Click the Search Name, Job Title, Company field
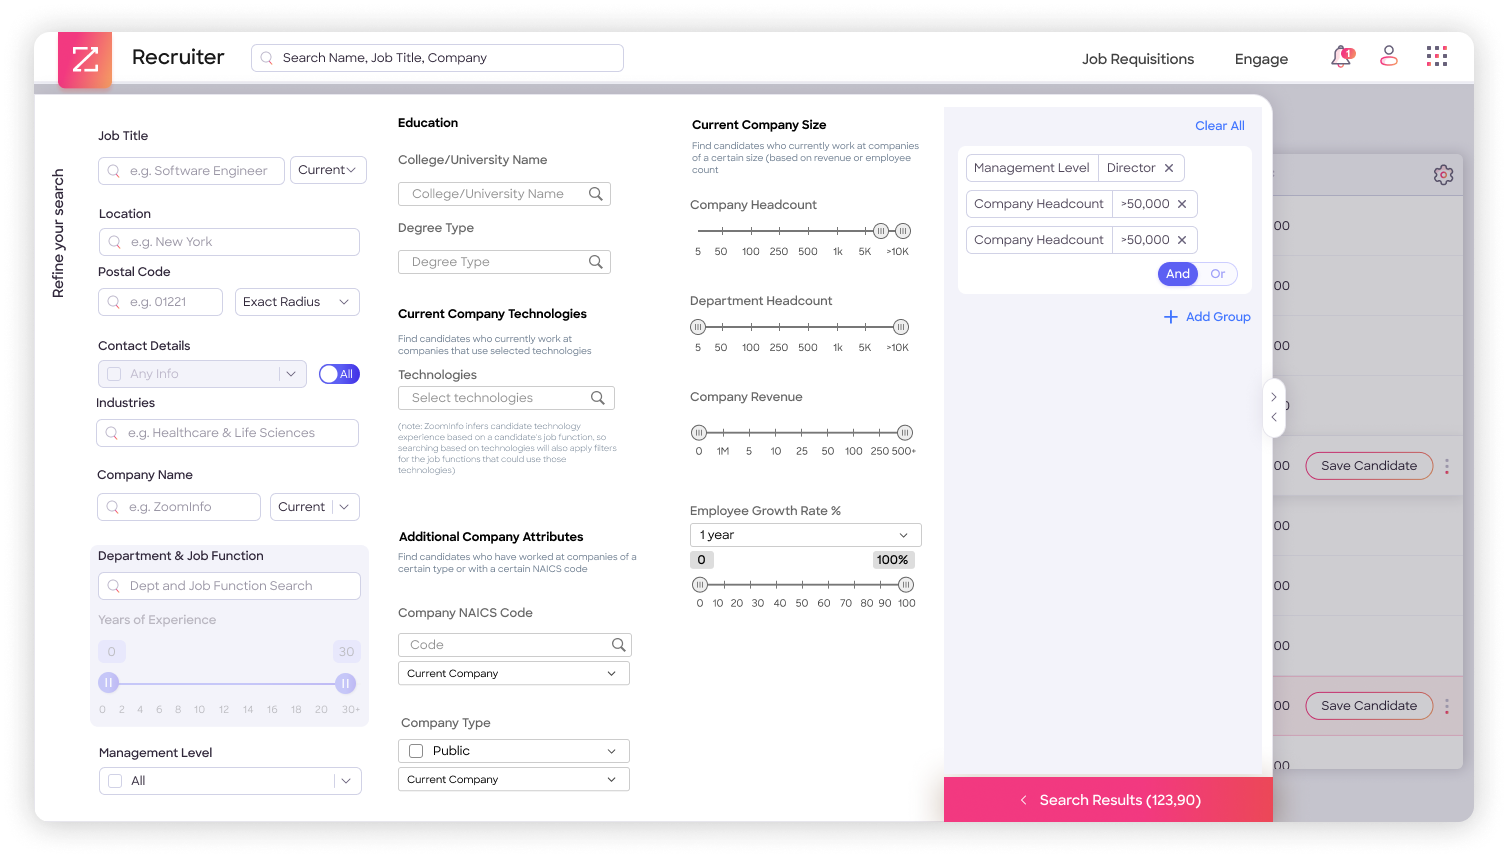This screenshot has height=858, width=1508. pos(437,58)
